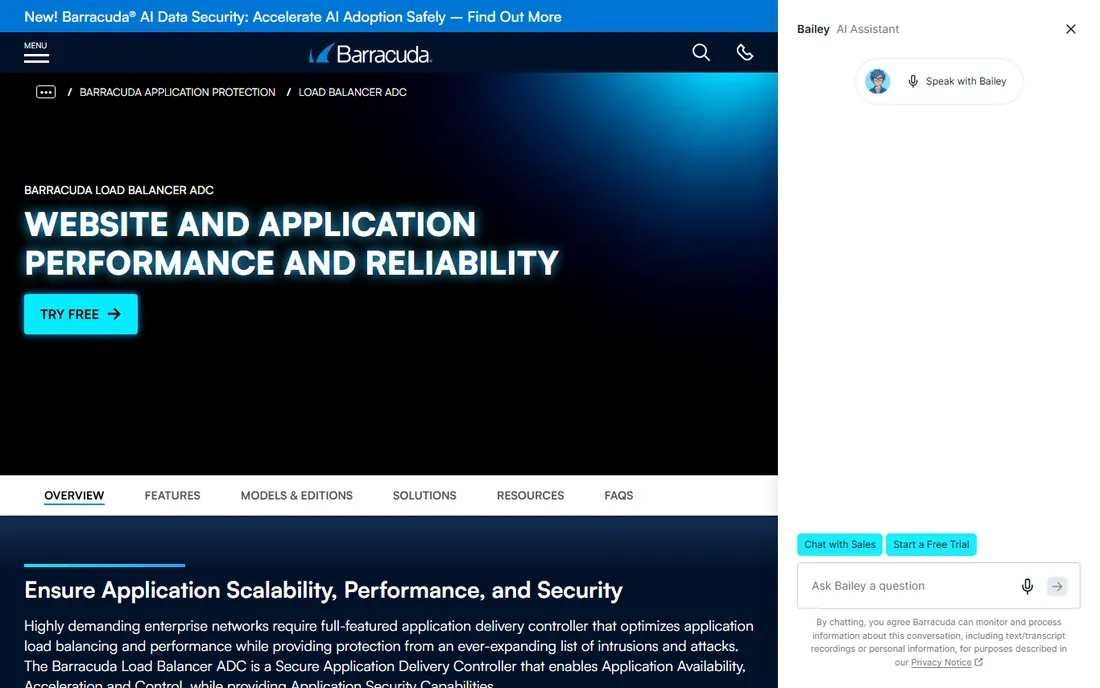
Task: Click the send arrow in Bailey chat
Action: pyautogui.click(x=1057, y=586)
